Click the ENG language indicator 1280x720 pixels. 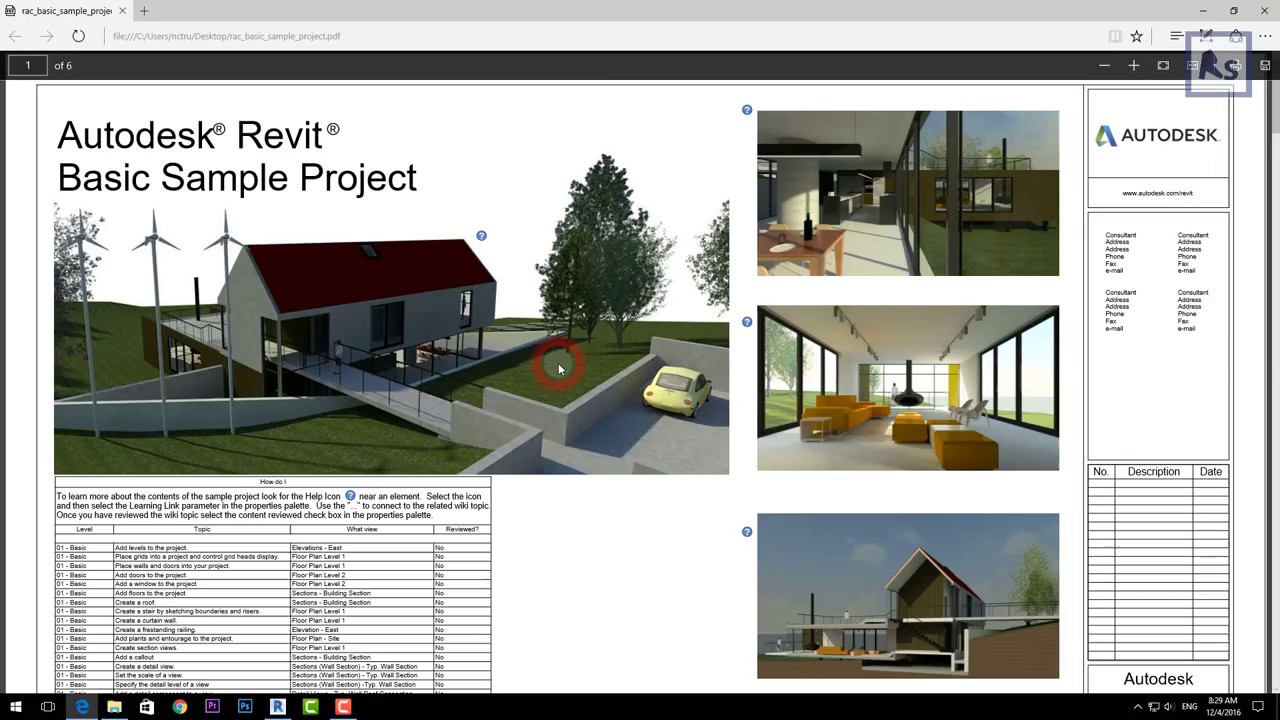coord(1190,707)
